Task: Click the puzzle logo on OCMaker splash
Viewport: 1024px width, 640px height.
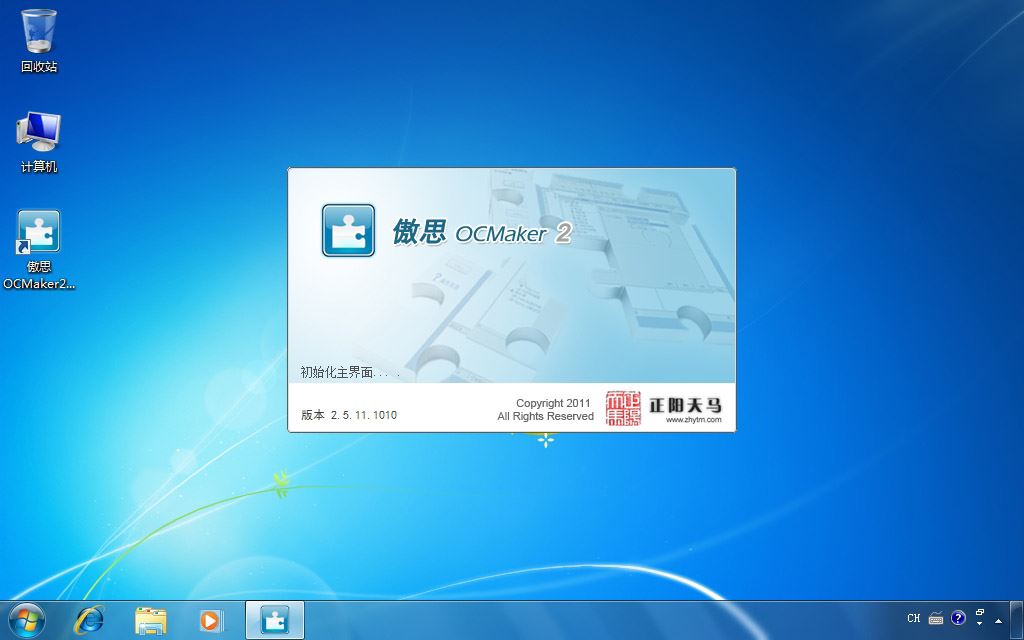Action: tap(348, 231)
